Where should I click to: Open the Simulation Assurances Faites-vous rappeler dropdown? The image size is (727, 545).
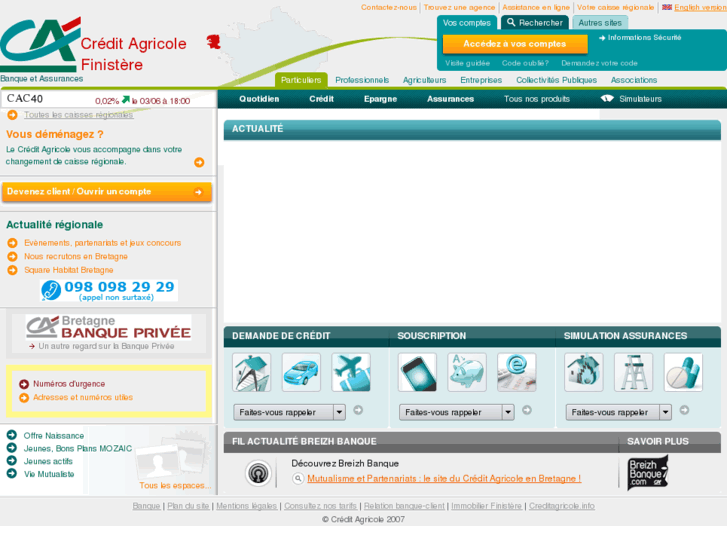coord(619,412)
